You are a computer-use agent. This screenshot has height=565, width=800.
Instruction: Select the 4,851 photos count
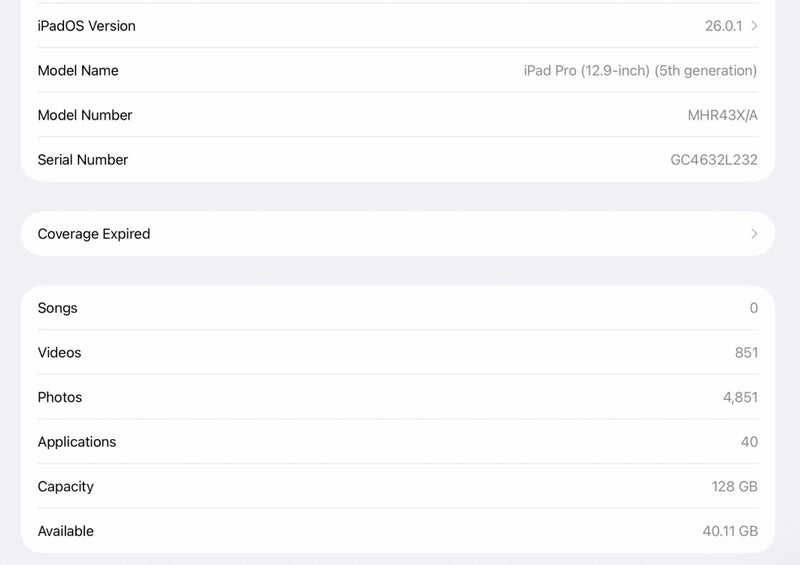(x=740, y=397)
